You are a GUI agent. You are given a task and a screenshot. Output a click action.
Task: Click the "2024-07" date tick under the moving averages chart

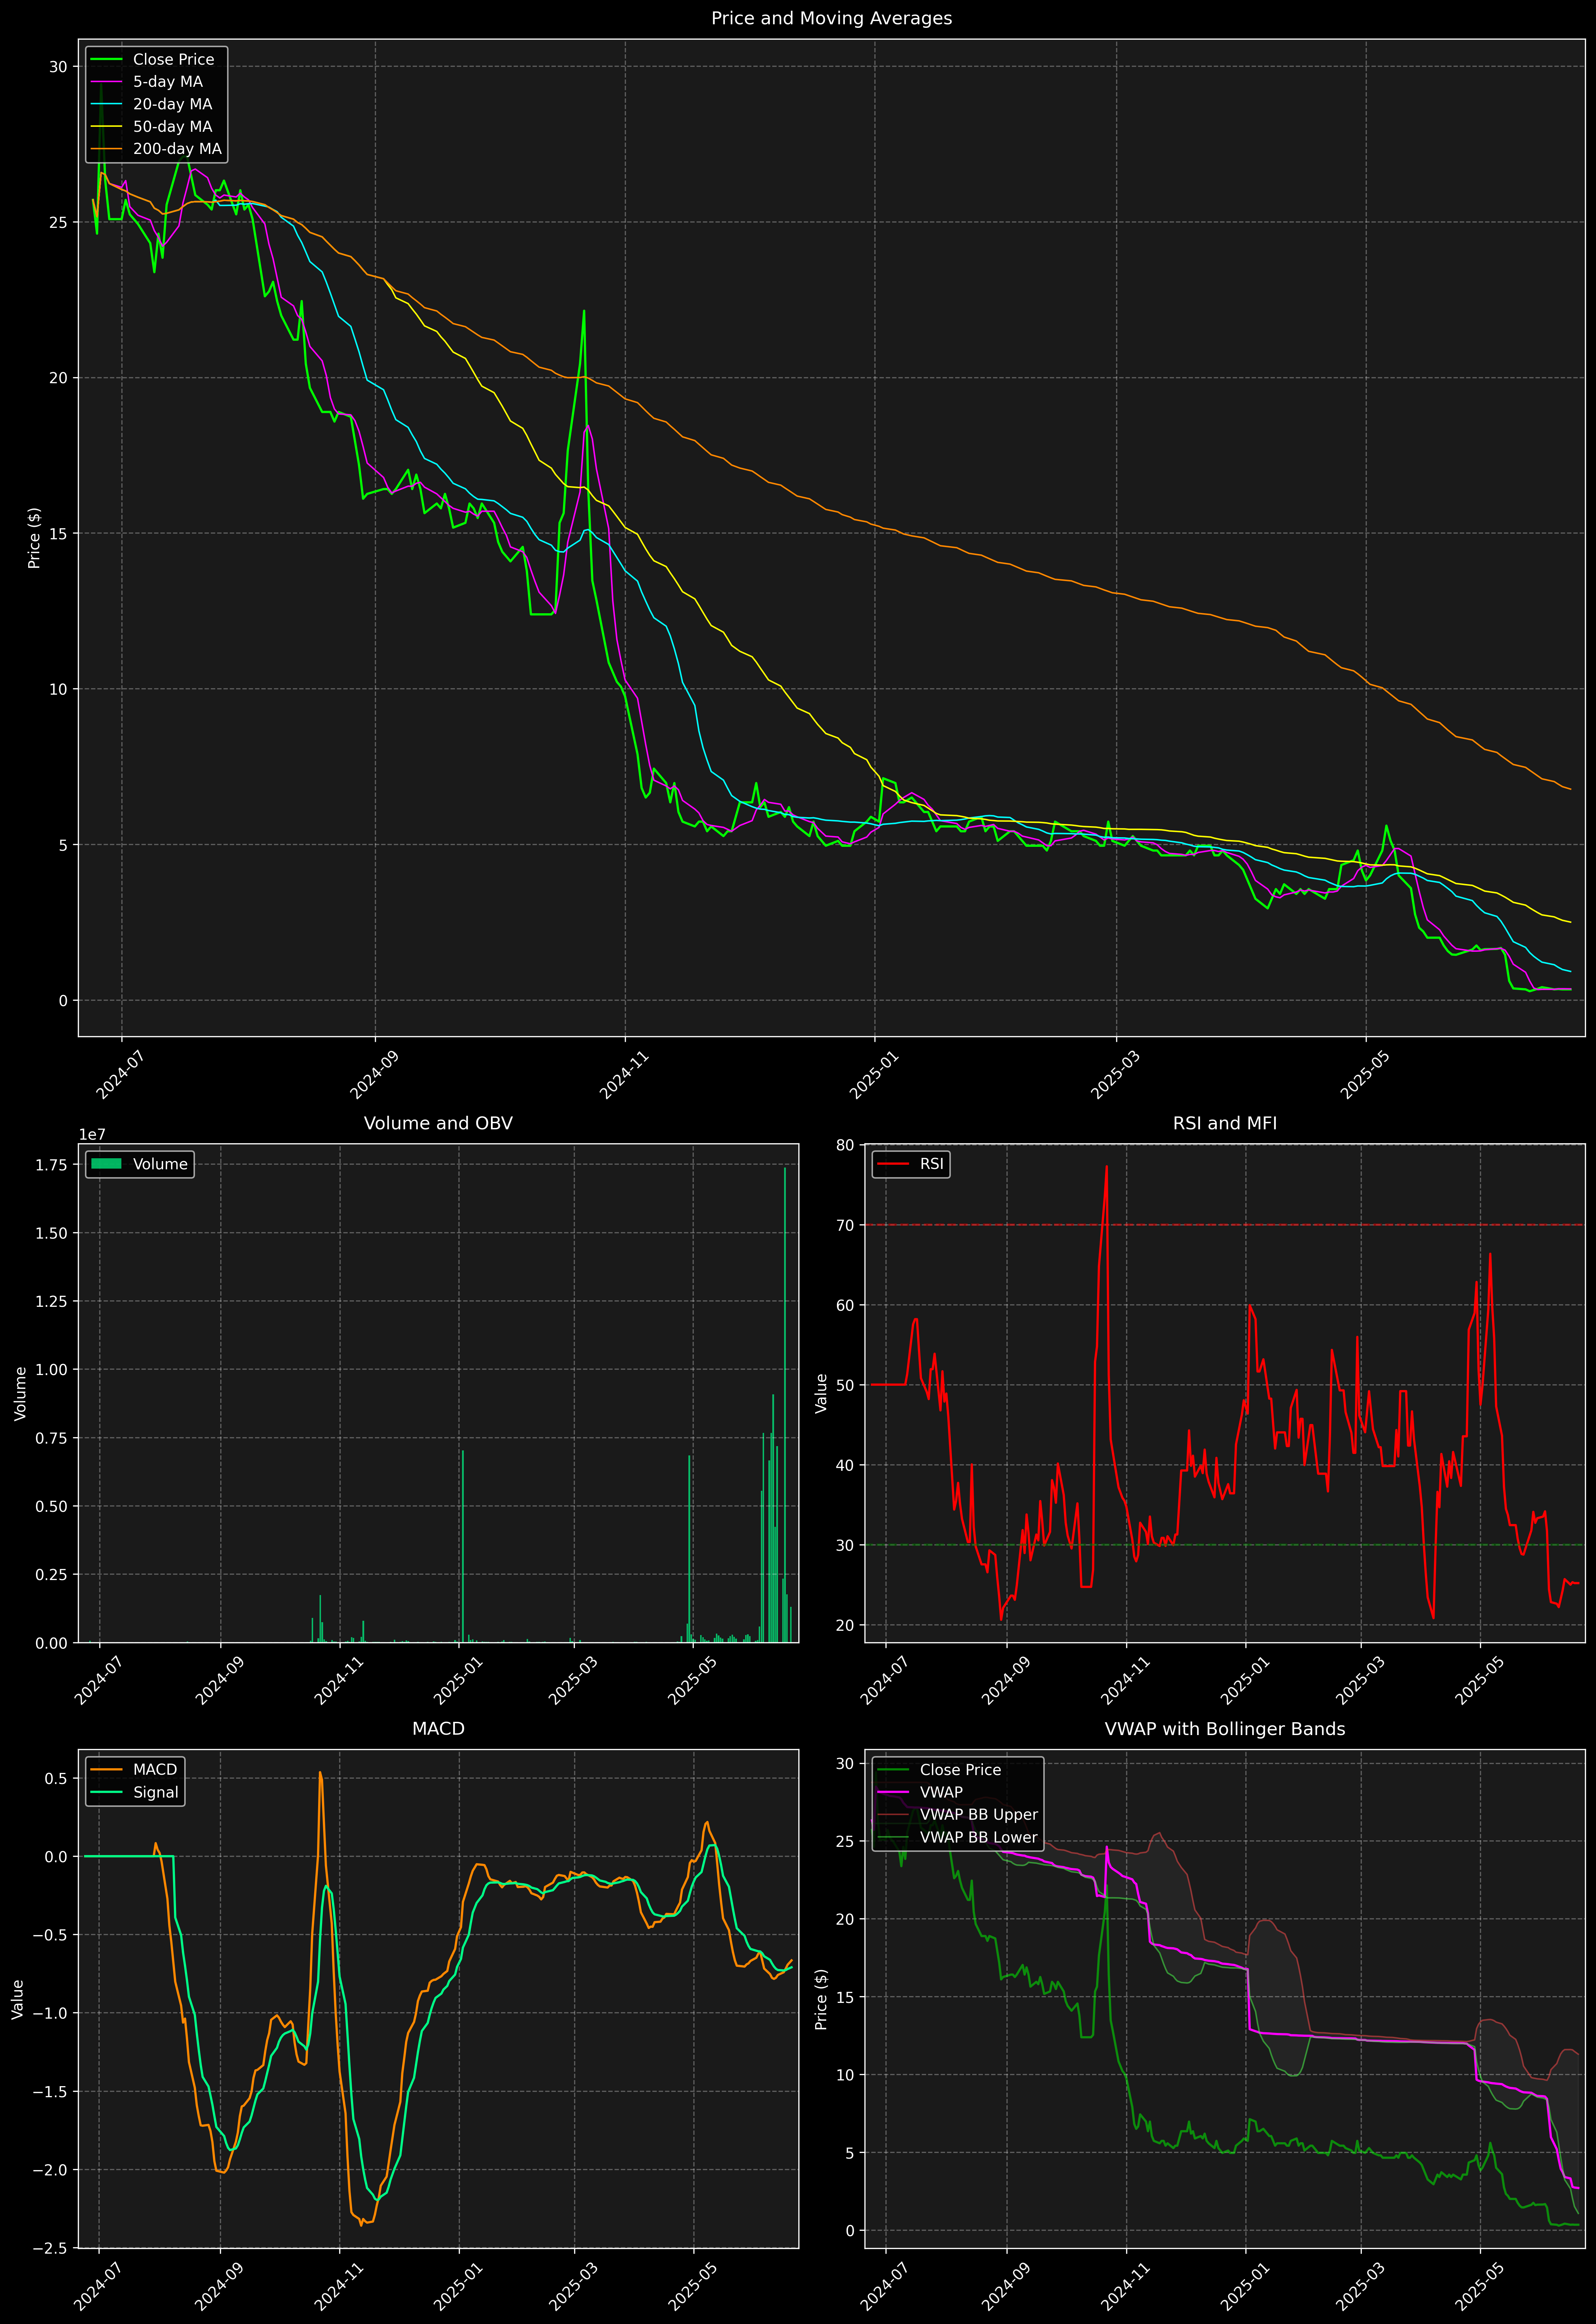122,1074
